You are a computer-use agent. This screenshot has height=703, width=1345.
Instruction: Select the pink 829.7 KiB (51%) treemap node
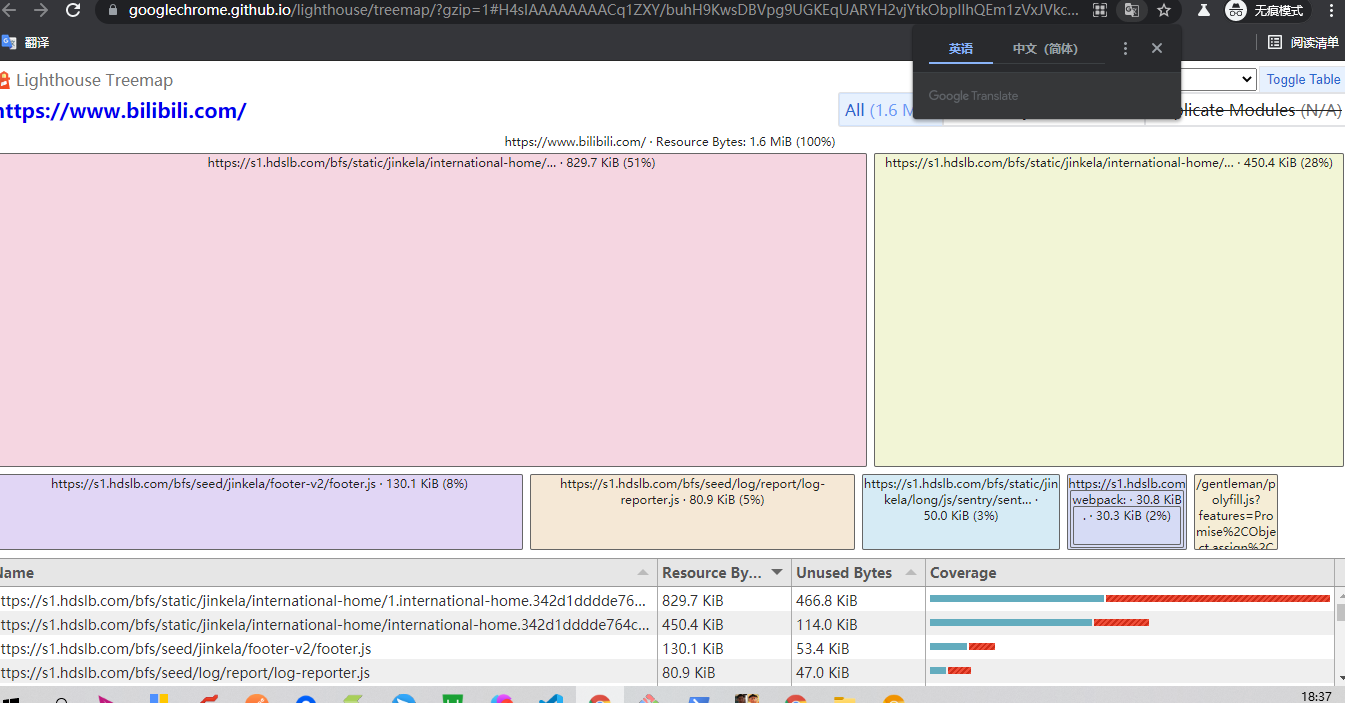pyautogui.click(x=432, y=310)
